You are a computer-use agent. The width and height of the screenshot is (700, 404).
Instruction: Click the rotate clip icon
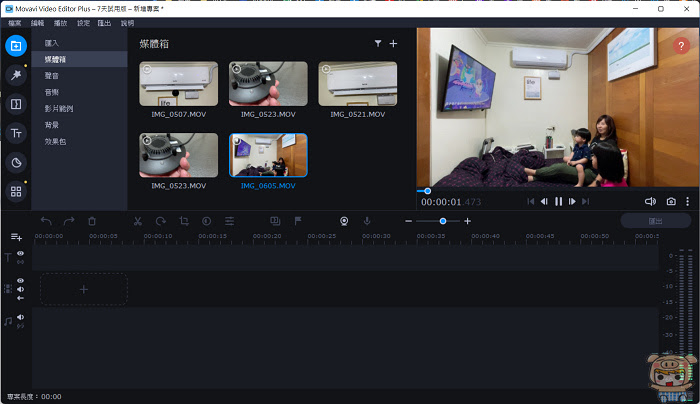pyautogui.click(x=161, y=221)
